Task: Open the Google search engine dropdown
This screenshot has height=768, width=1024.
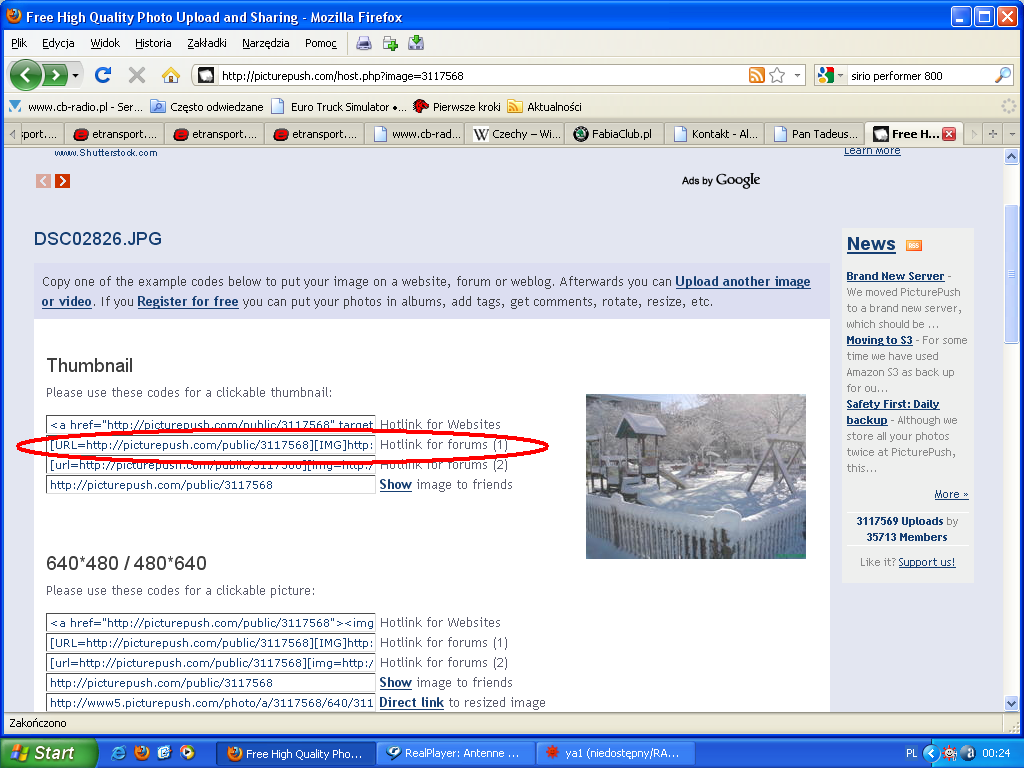Action: [x=827, y=75]
